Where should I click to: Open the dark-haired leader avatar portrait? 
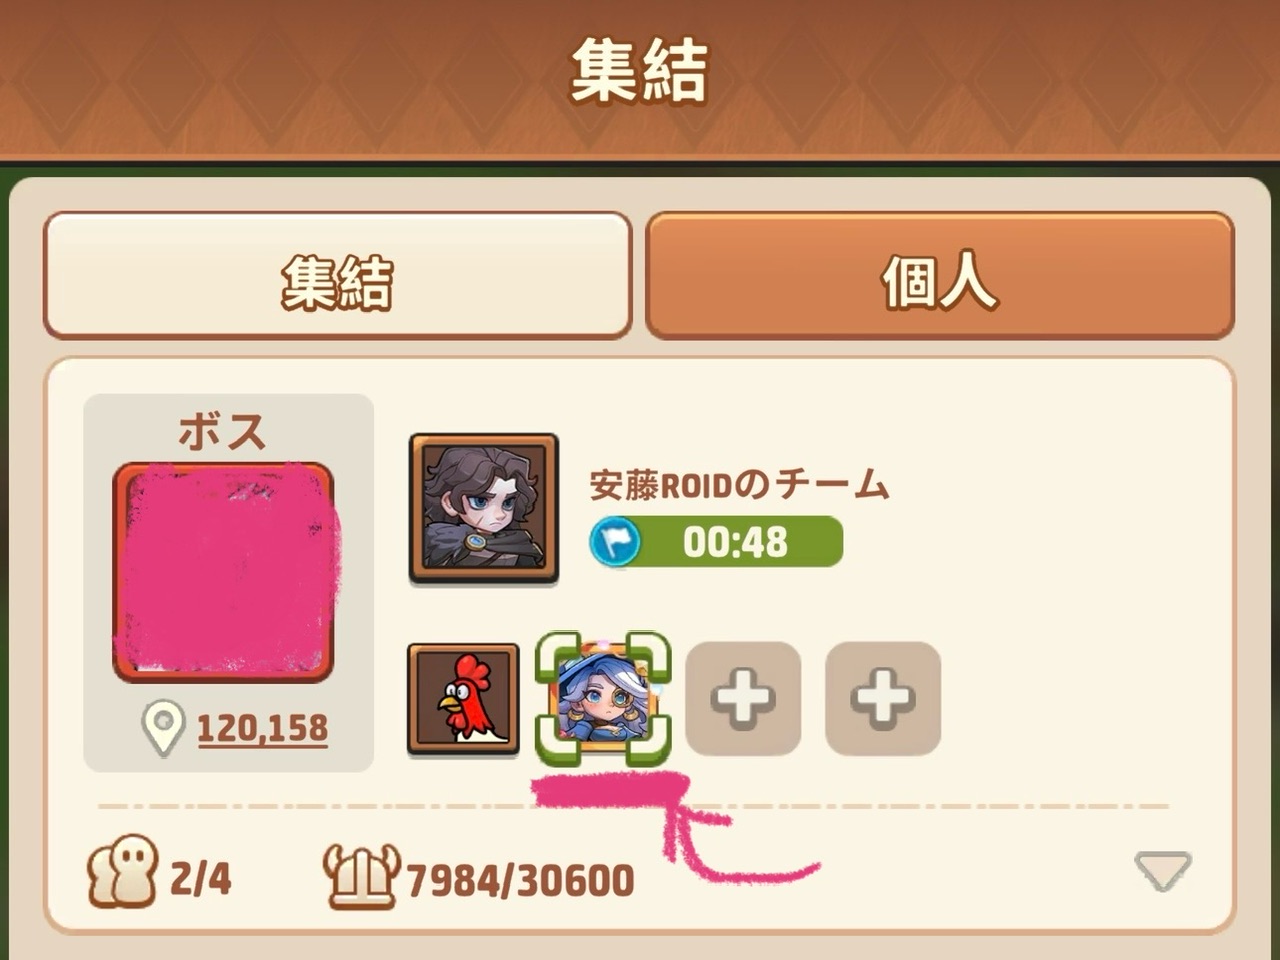click(x=484, y=508)
